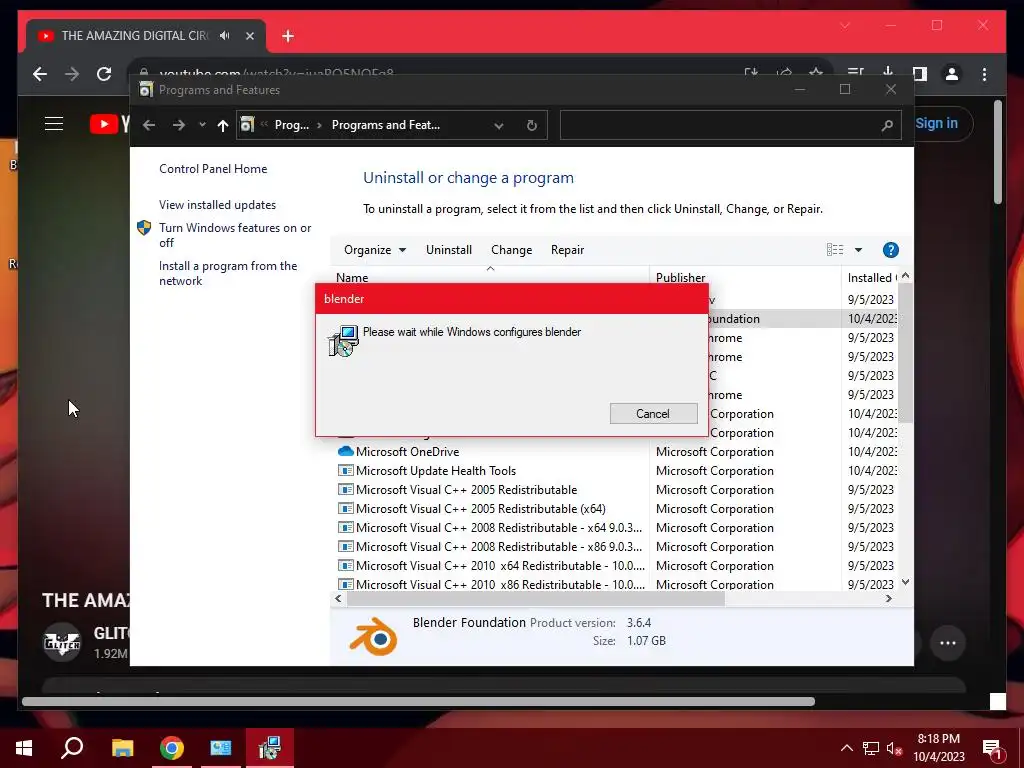This screenshot has width=1024, height=768.
Task: Open the YouTube video more actions button
Action: [x=948, y=643]
